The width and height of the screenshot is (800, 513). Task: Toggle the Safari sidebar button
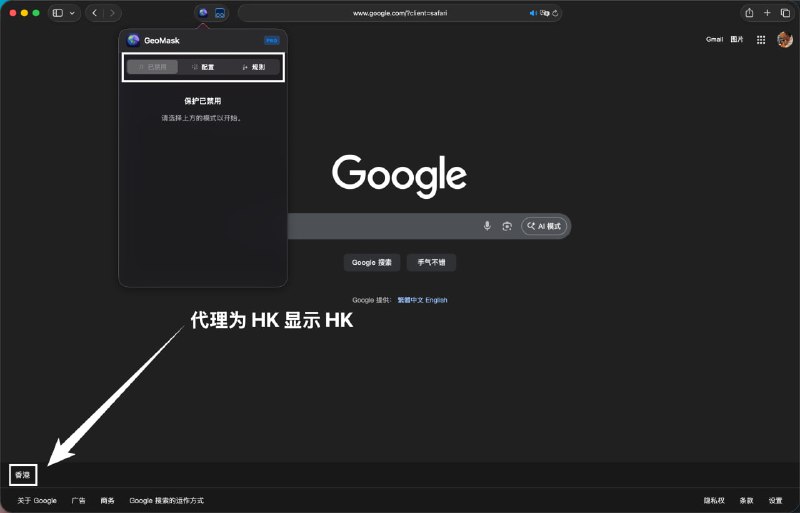[58, 13]
